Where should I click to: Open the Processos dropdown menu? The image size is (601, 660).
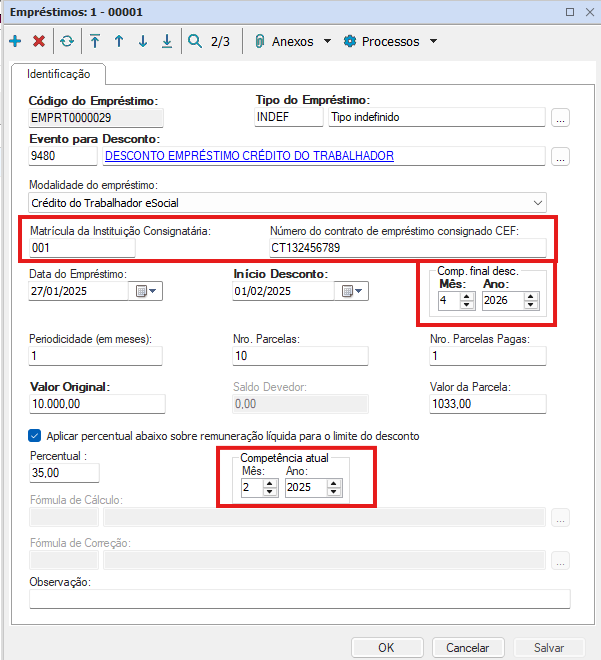tap(390, 42)
